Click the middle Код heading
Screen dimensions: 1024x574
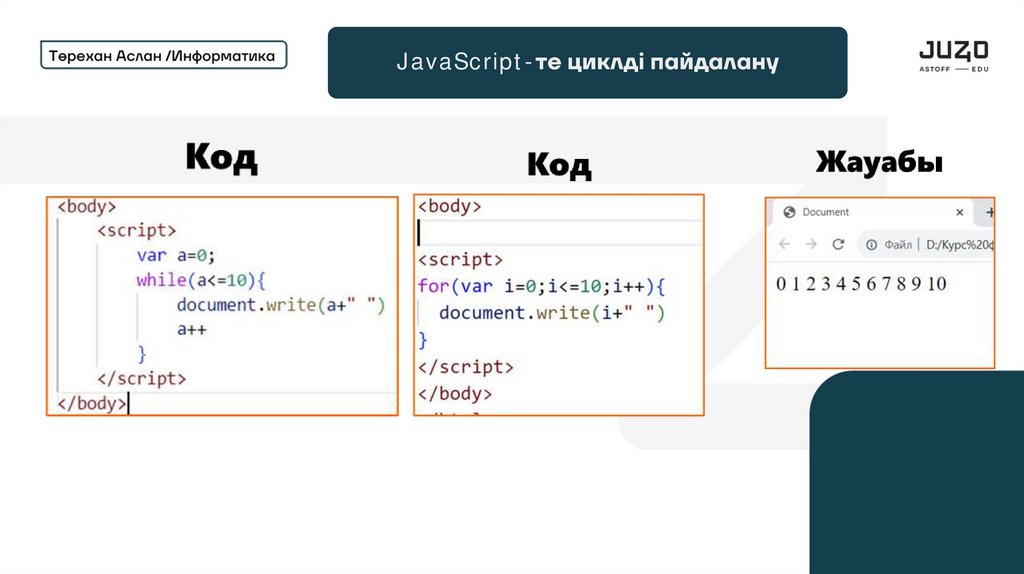(x=559, y=164)
